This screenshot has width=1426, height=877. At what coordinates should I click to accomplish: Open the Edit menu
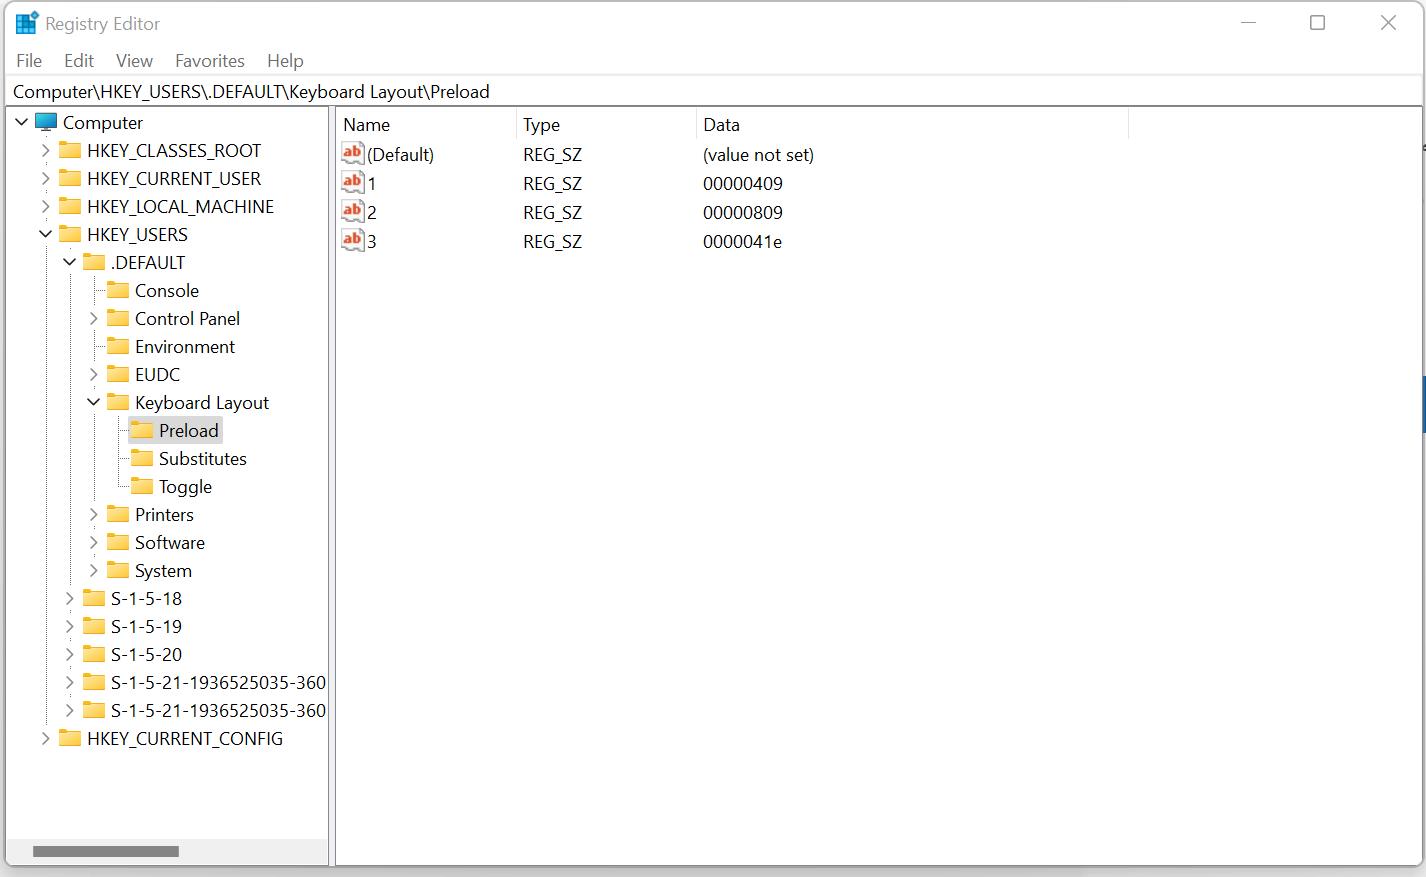click(79, 61)
